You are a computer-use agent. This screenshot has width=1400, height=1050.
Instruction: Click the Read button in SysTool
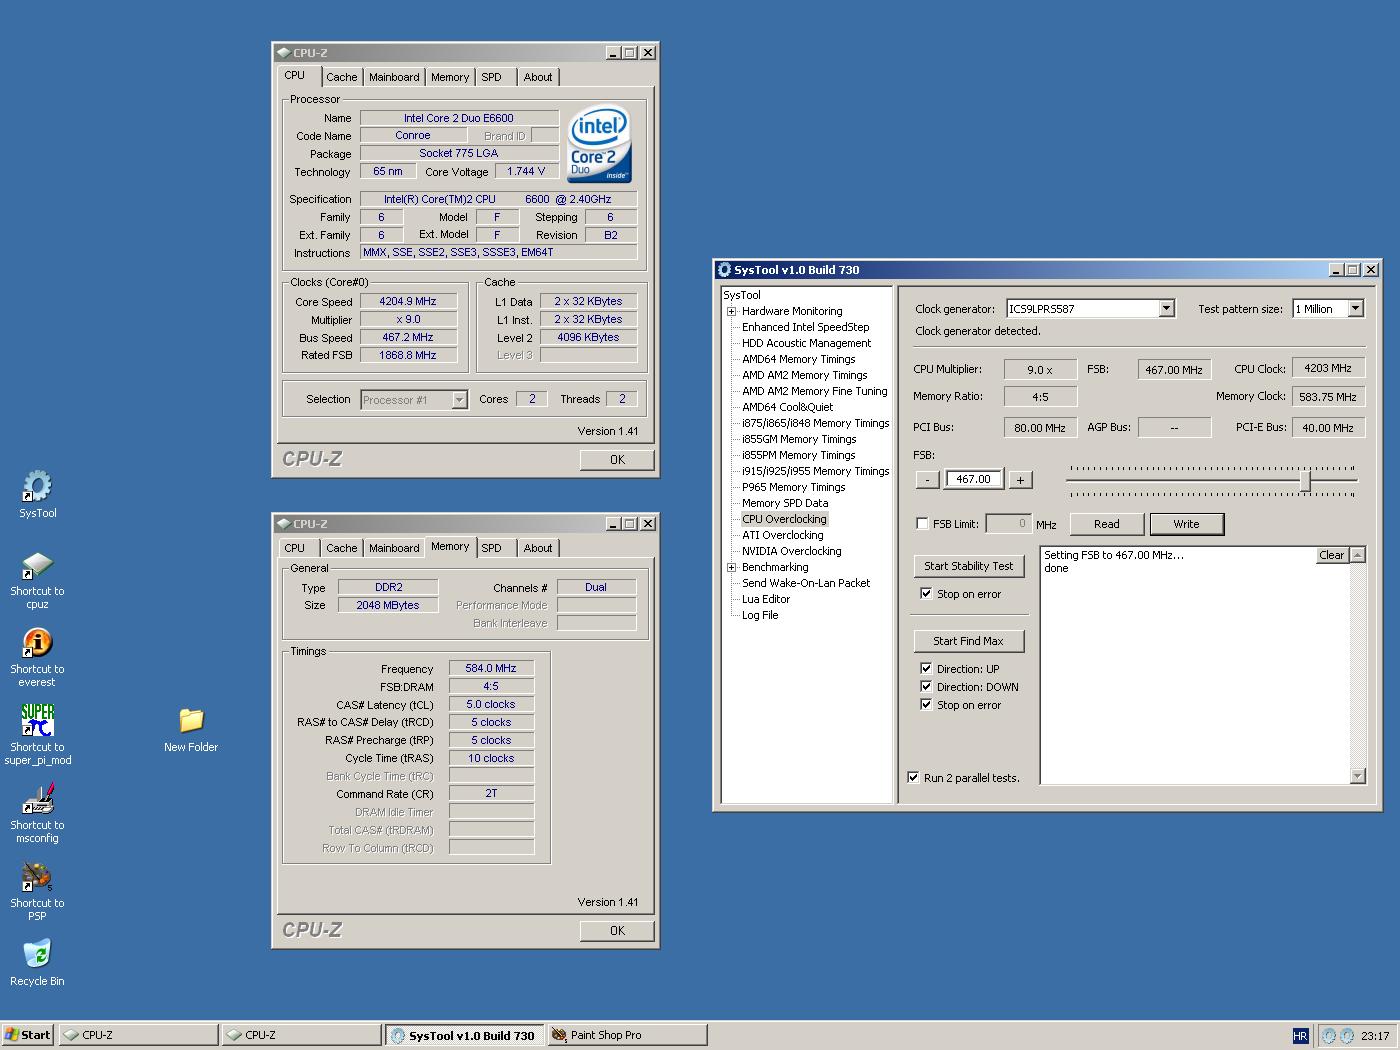coord(1106,524)
